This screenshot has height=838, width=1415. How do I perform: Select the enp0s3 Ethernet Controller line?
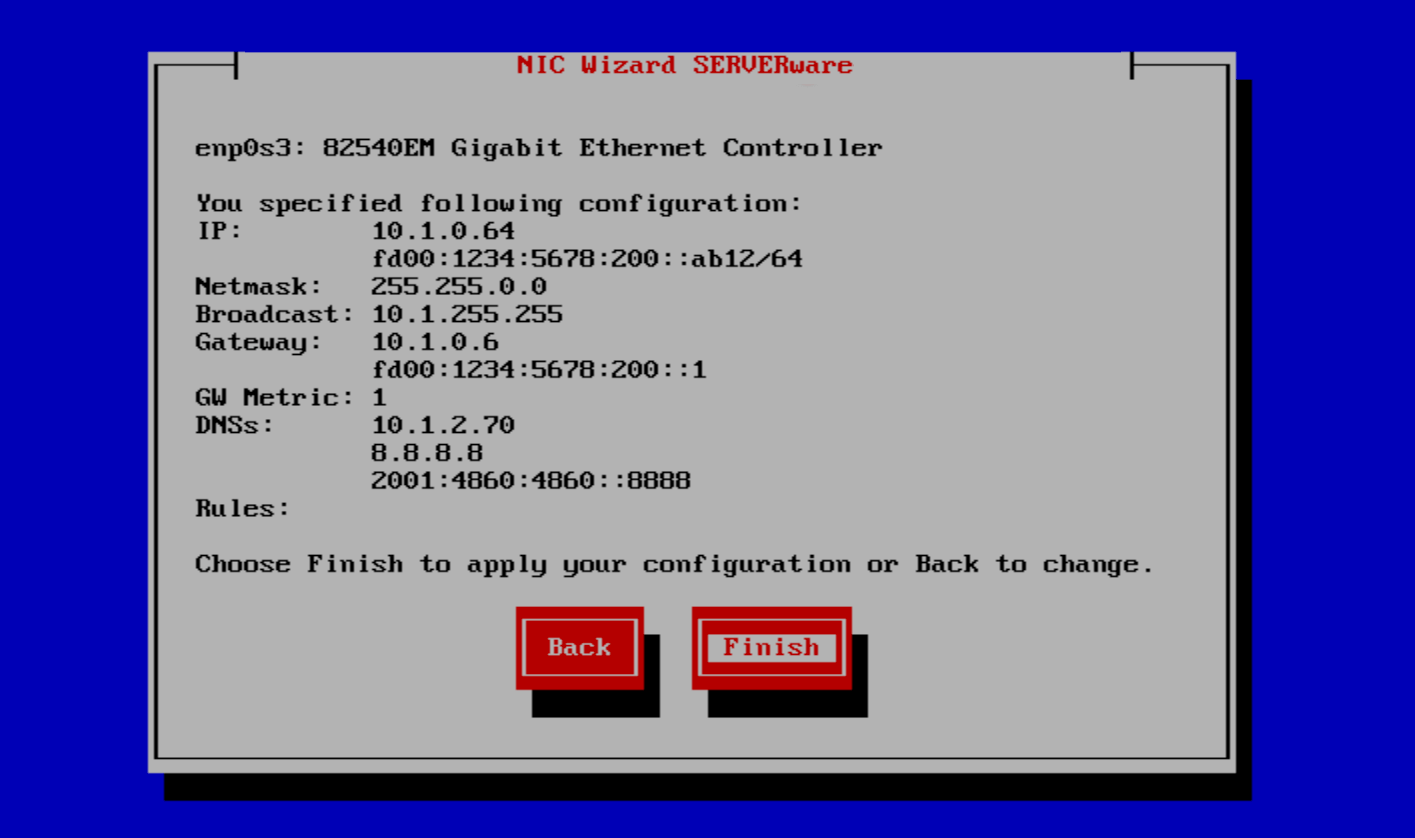coord(538,149)
